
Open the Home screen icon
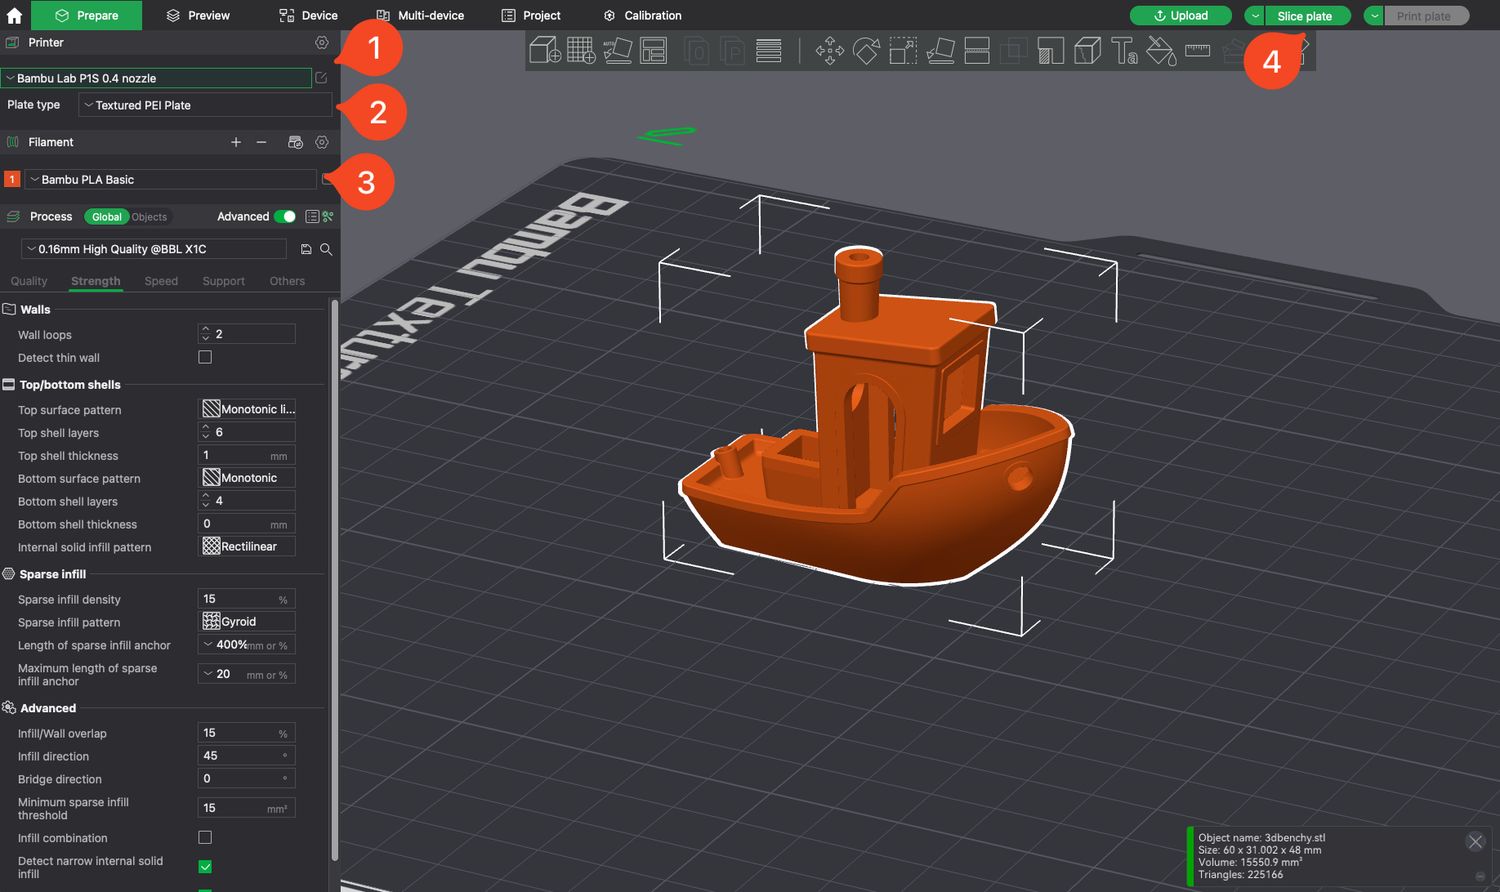click(x=14, y=15)
